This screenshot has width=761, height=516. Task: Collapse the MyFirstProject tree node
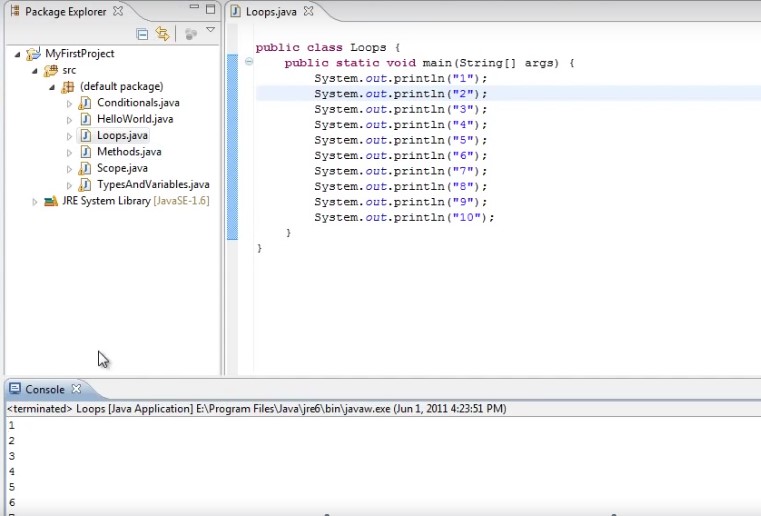[x=17, y=54]
